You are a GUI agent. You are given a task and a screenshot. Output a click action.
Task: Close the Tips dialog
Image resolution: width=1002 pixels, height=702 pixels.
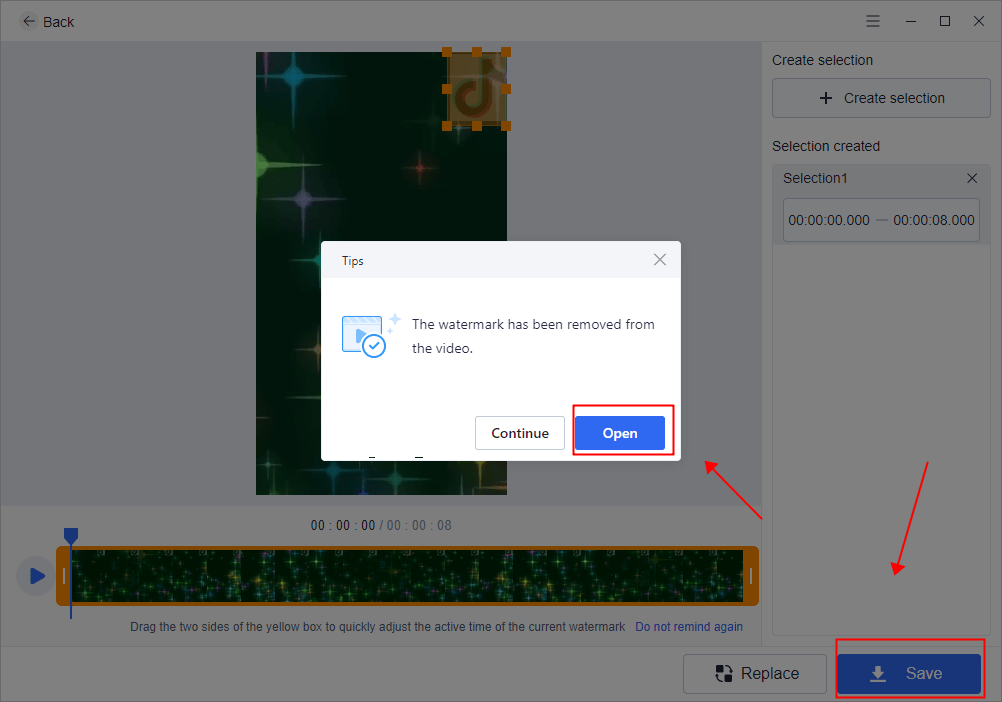click(x=659, y=260)
